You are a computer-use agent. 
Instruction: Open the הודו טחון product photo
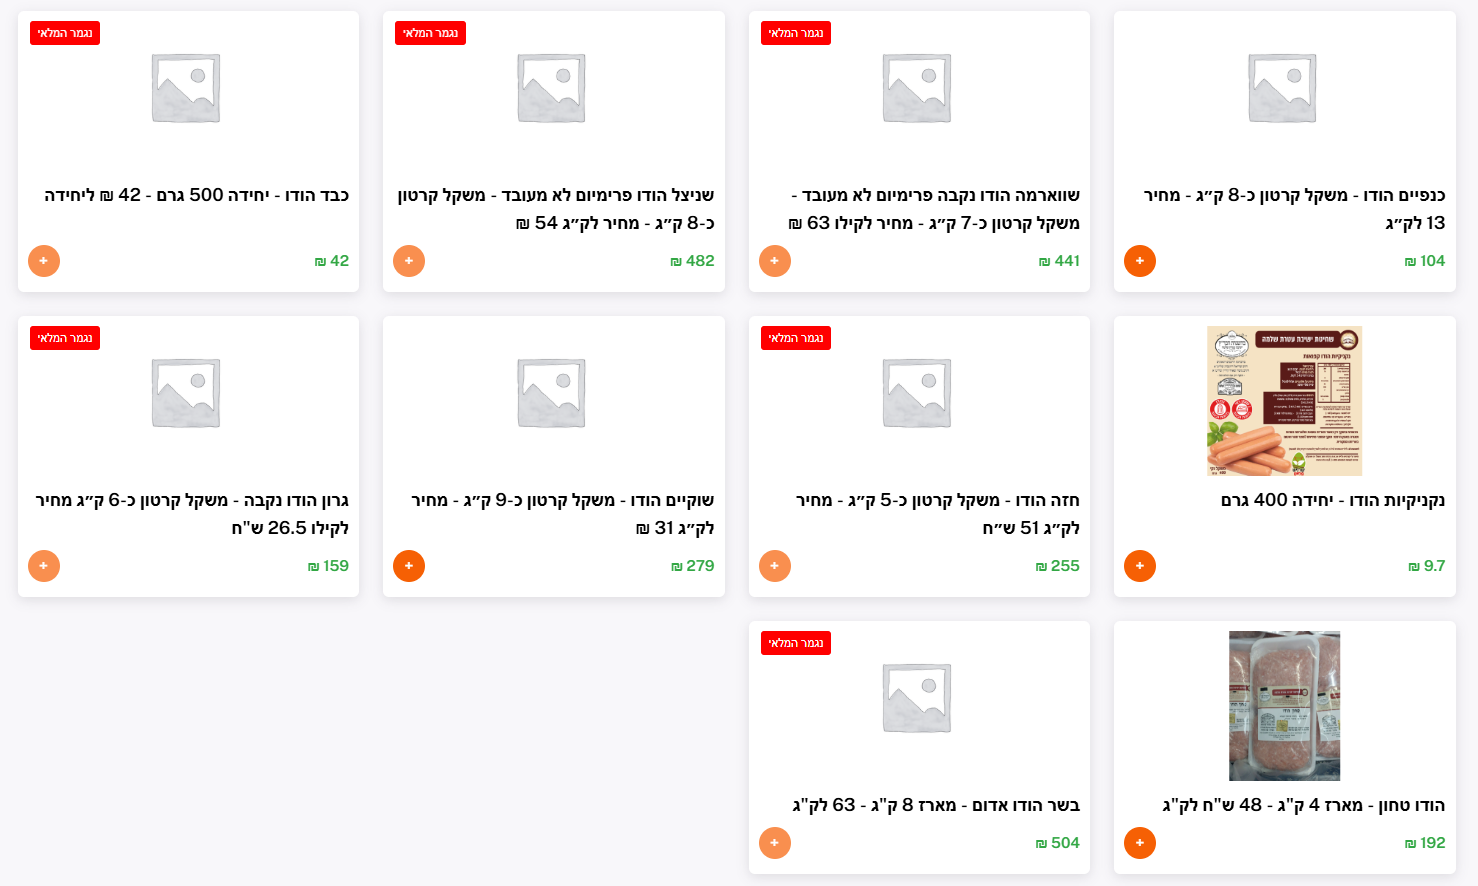click(x=1284, y=706)
